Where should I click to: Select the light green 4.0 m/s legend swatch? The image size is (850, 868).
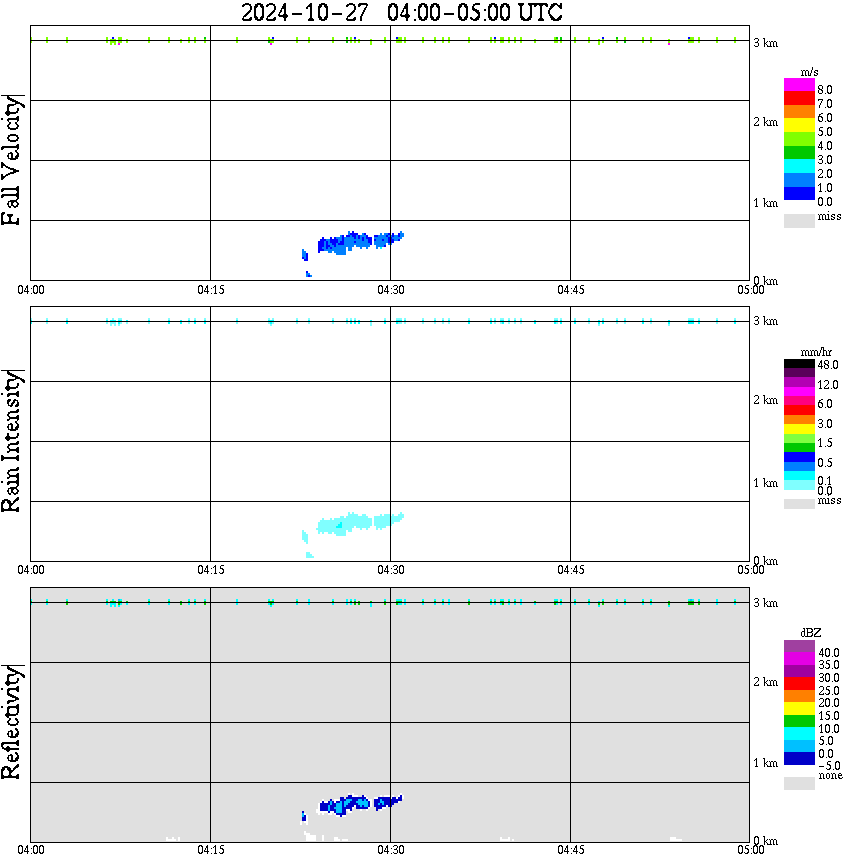pos(799,139)
